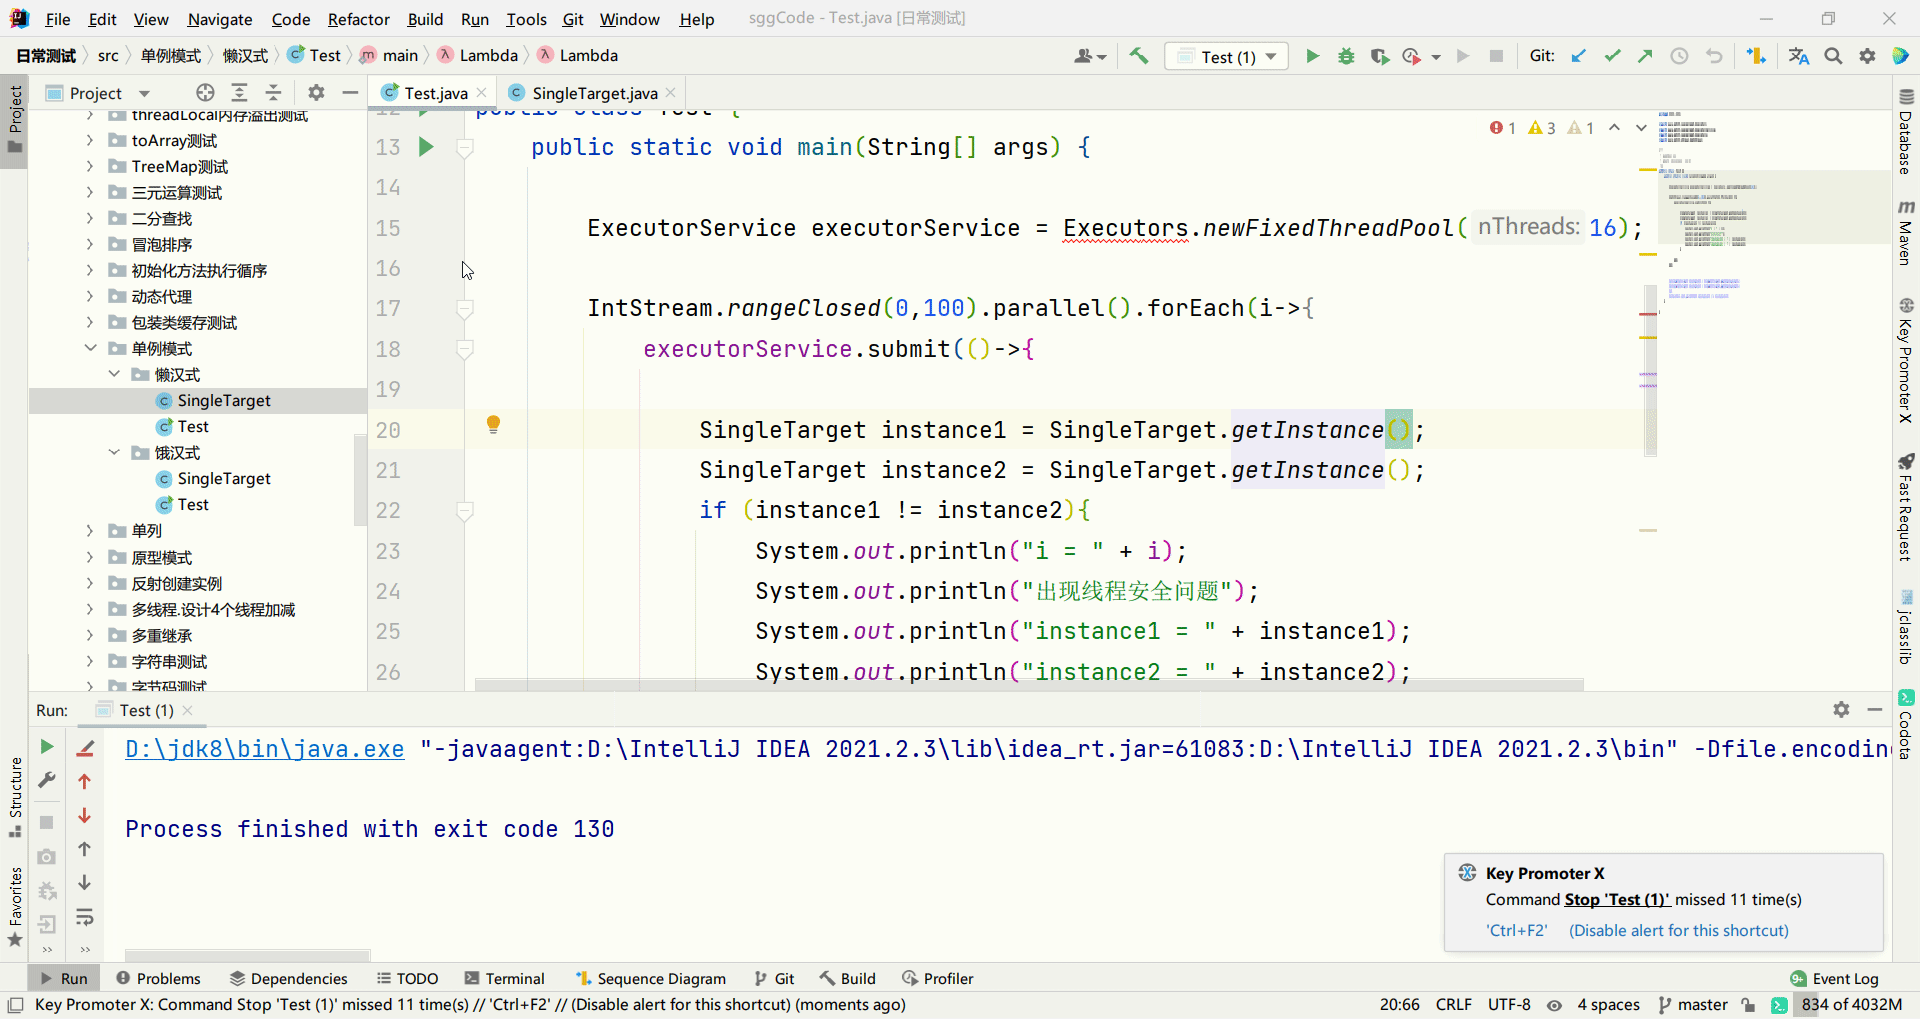Collapse all in Project panel
The image size is (1920, 1019).
tap(273, 93)
